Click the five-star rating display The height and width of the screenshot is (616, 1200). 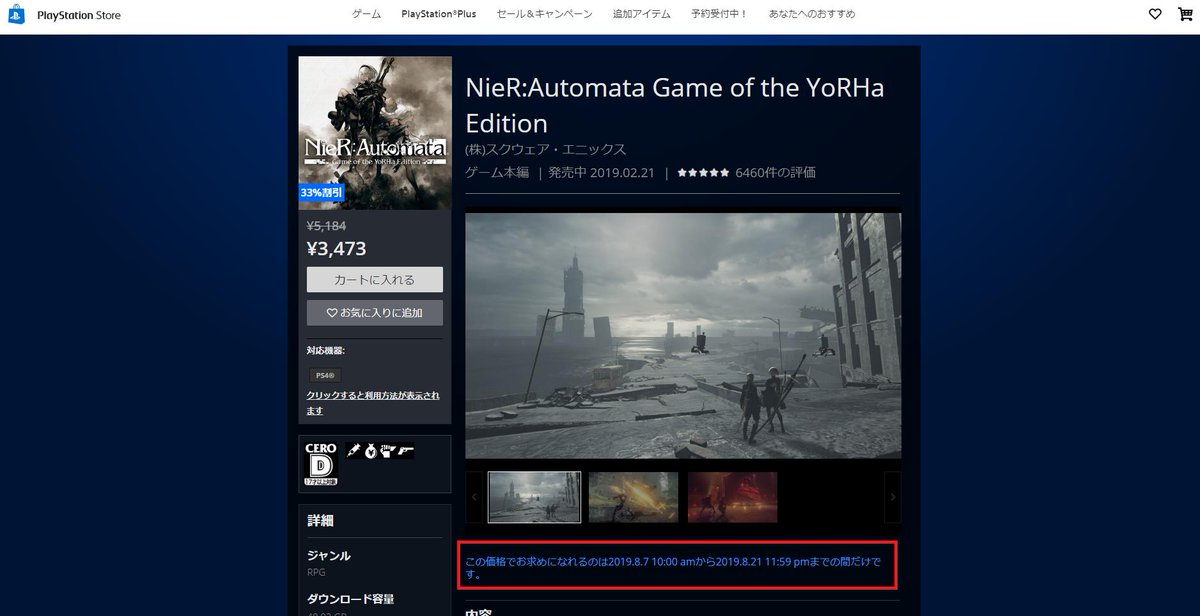pyautogui.click(x=703, y=173)
